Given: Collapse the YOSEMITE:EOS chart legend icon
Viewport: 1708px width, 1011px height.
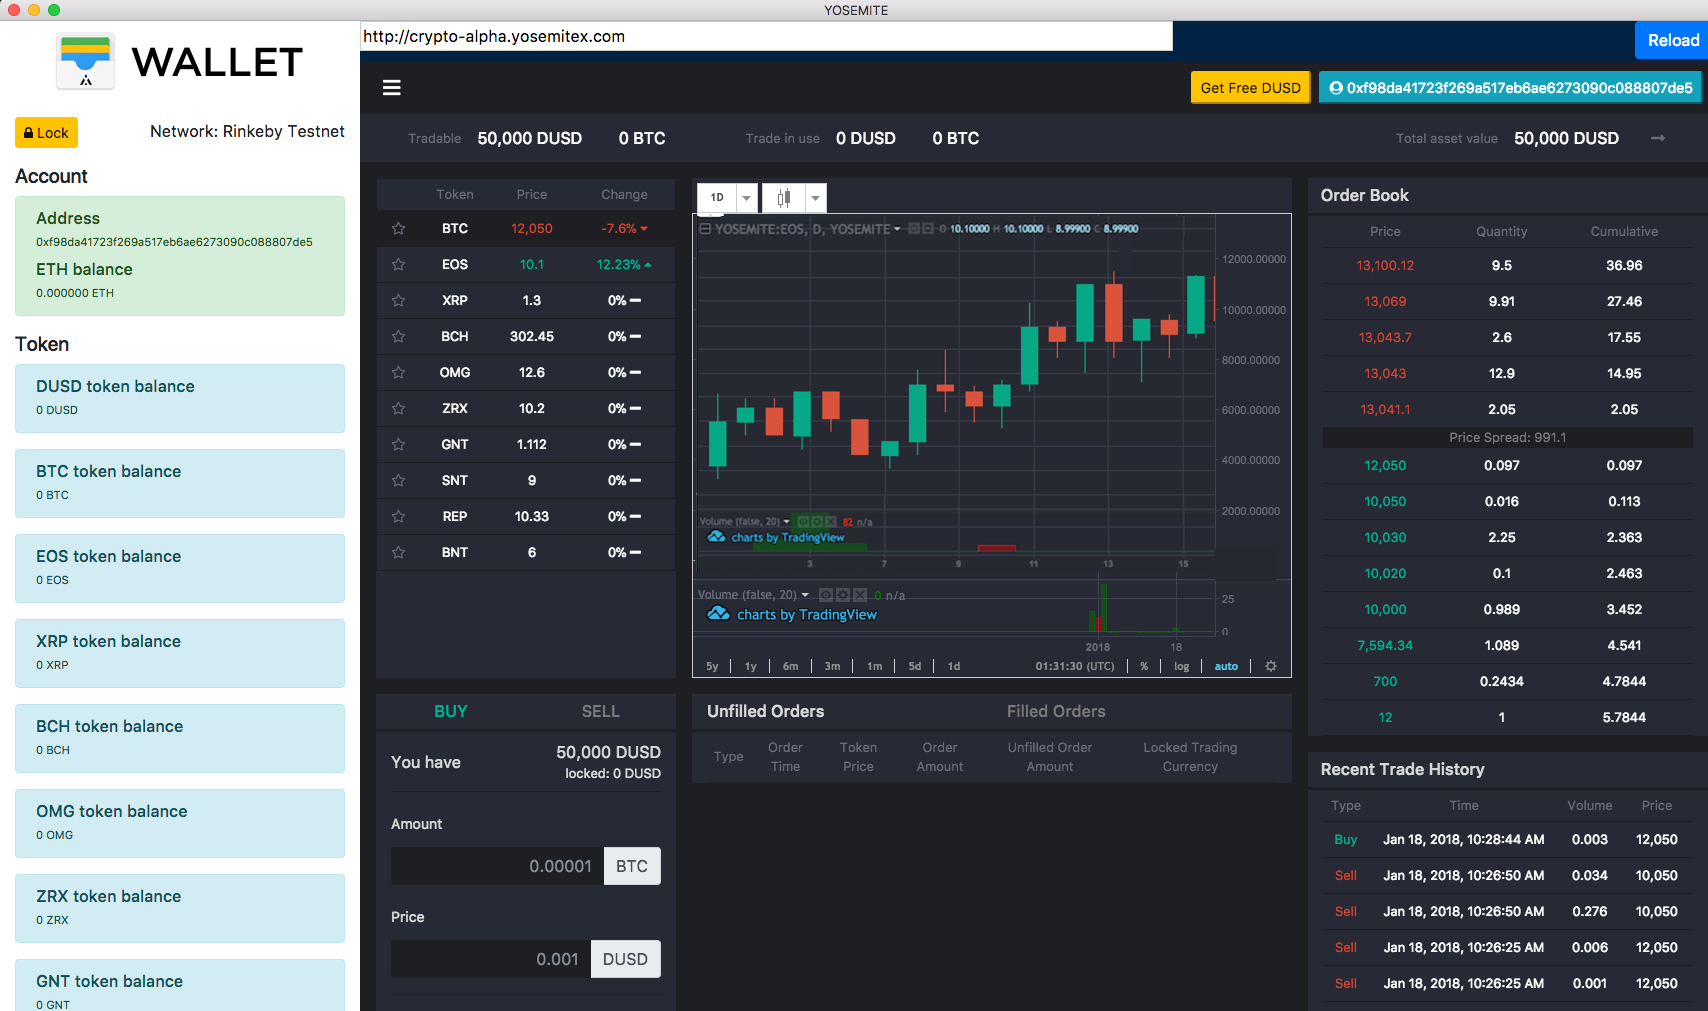Looking at the screenshot, I should [705, 229].
